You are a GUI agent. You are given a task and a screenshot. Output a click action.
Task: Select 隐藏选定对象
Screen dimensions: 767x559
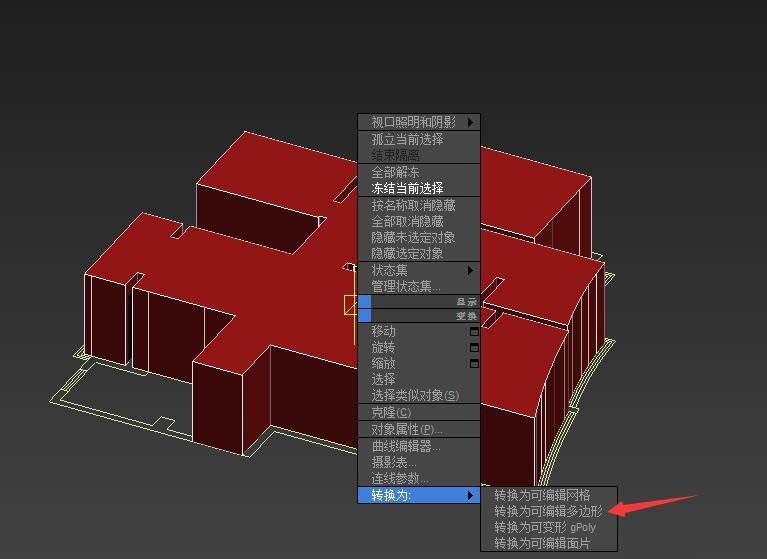[419, 253]
